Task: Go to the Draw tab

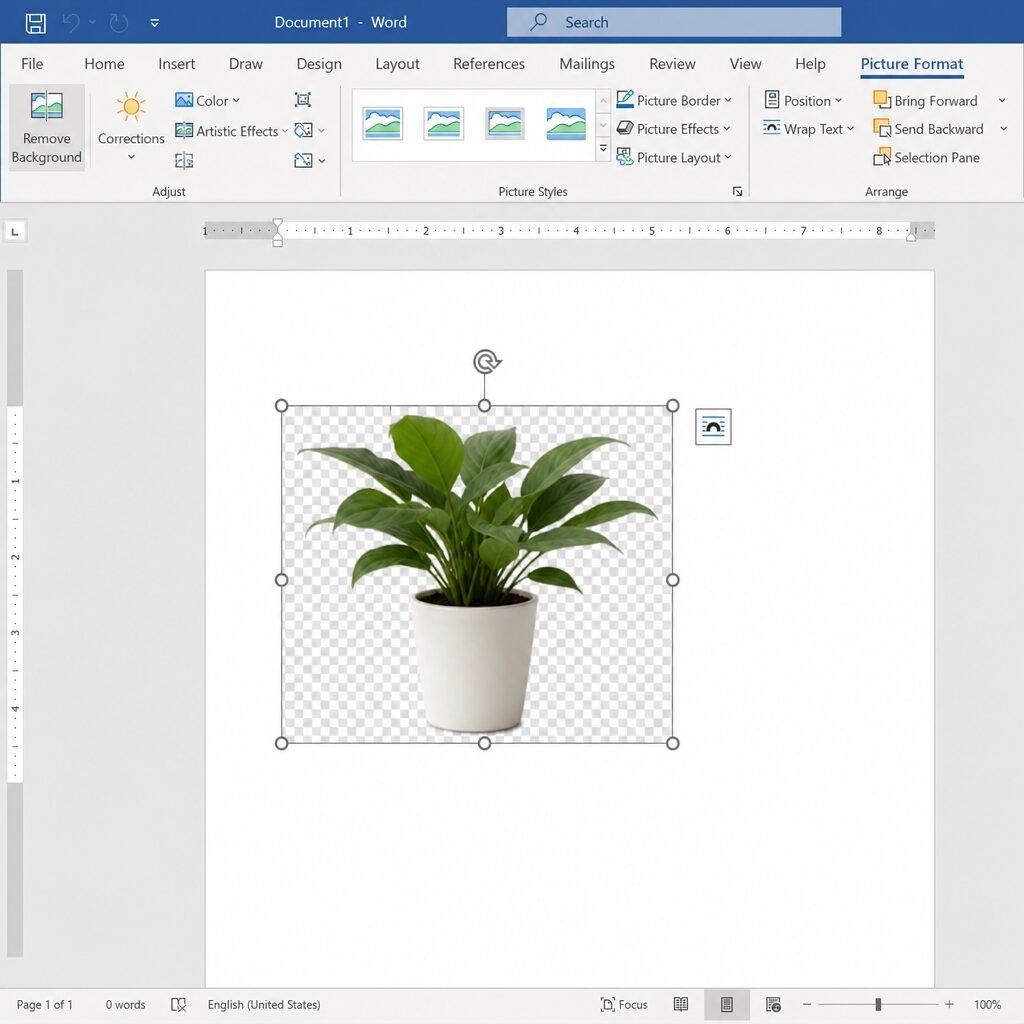Action: click(246, 64)
